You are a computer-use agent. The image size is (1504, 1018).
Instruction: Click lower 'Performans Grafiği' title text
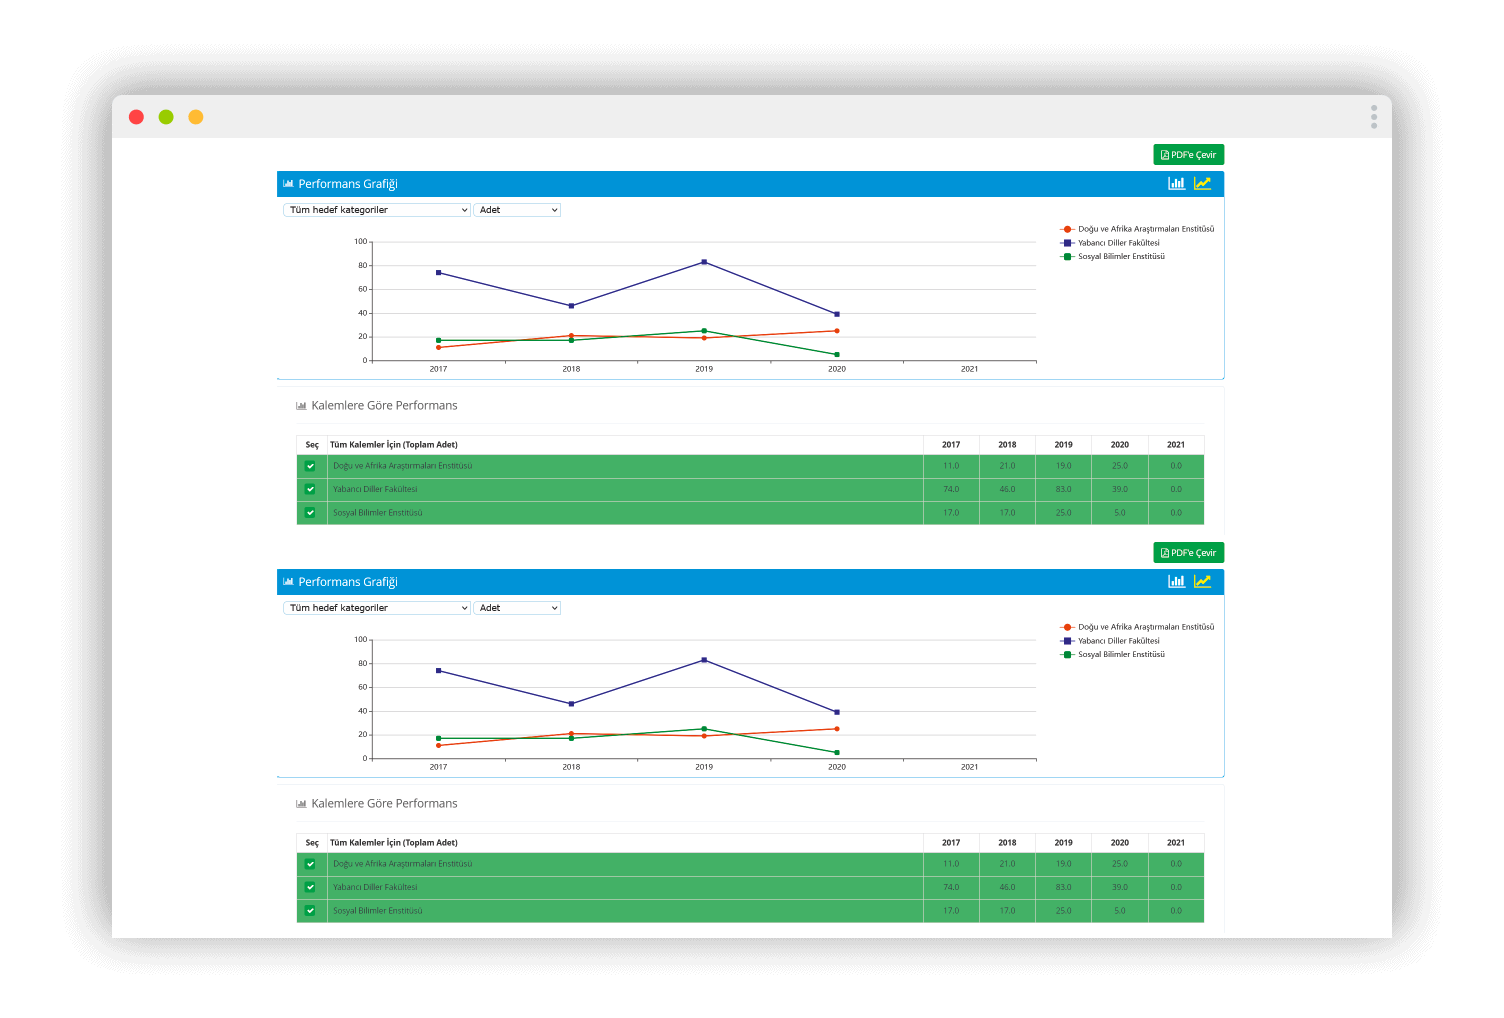pyautogui.click(x=348, y=582)
